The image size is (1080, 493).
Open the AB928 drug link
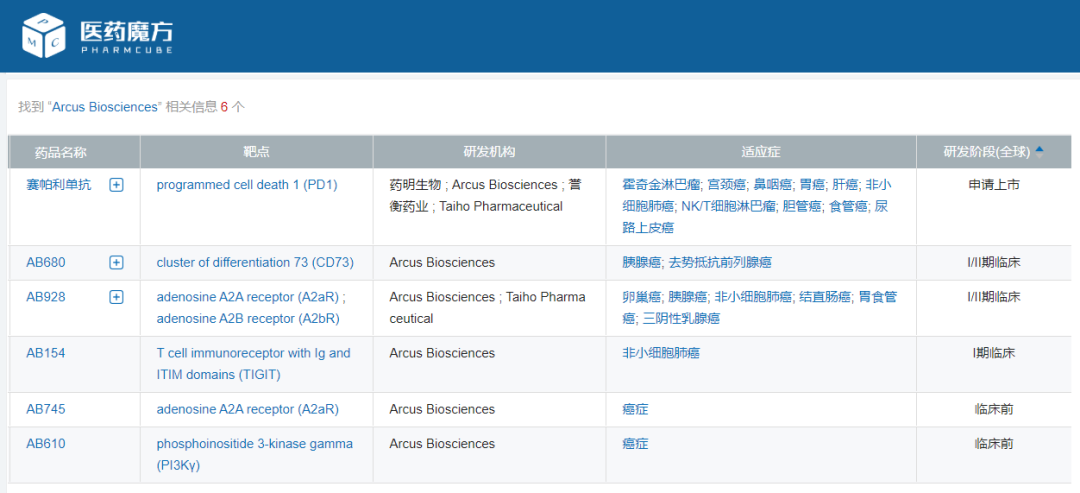(x=46, y=297)
